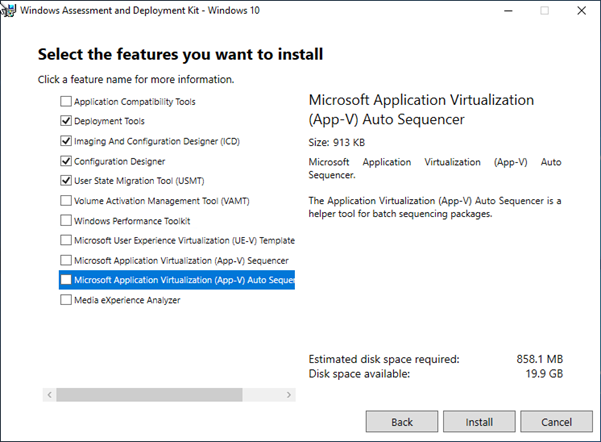Uncheck User State Migration Tool (USMT) checkbox
This screenshot has height=442, width=601.
pos(66,181)
